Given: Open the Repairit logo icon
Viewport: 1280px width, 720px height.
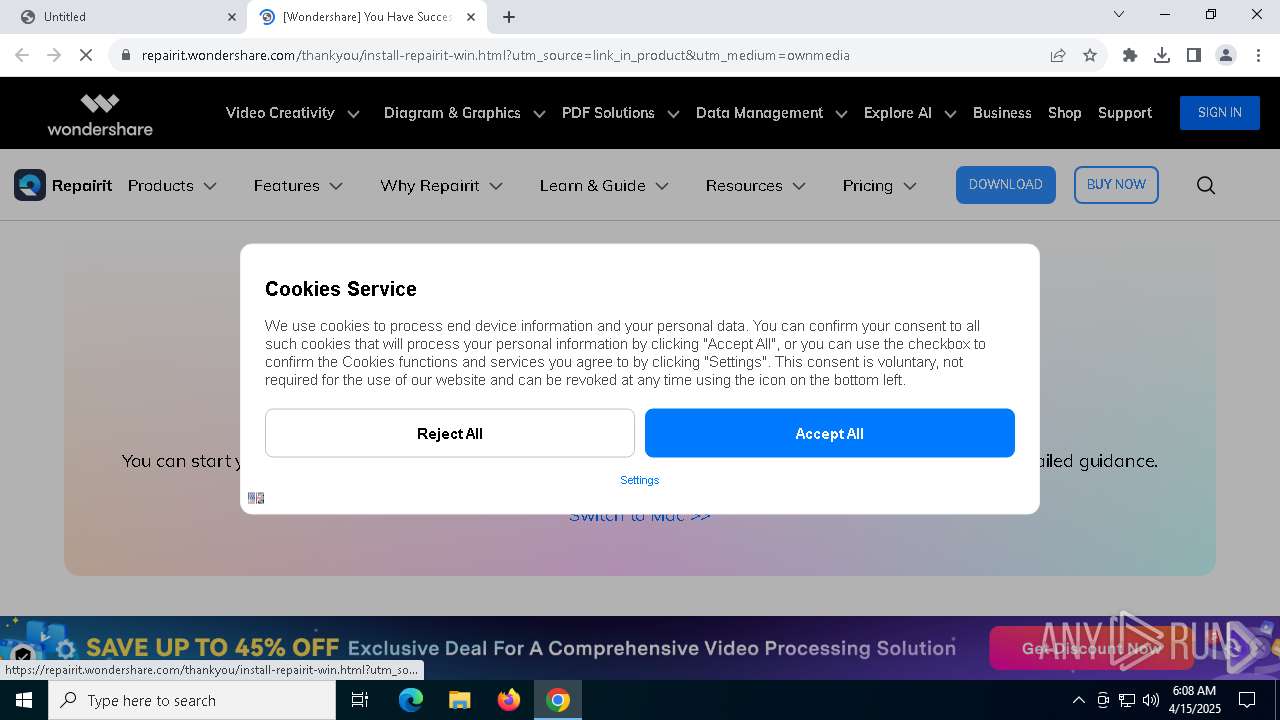Looking at the screenshot, I should [30, 185].
